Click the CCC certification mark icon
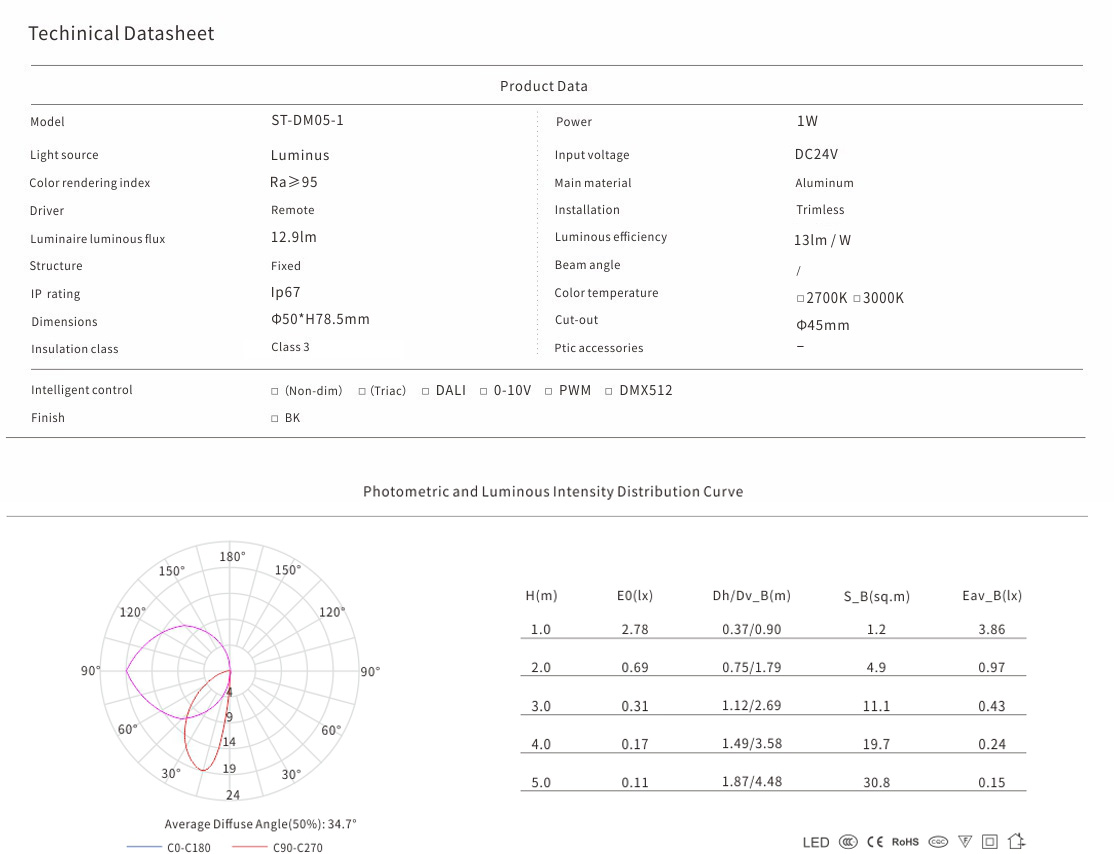Image resolution: width=1114 pixels, height=854 pixels. [x=848, y=842]
